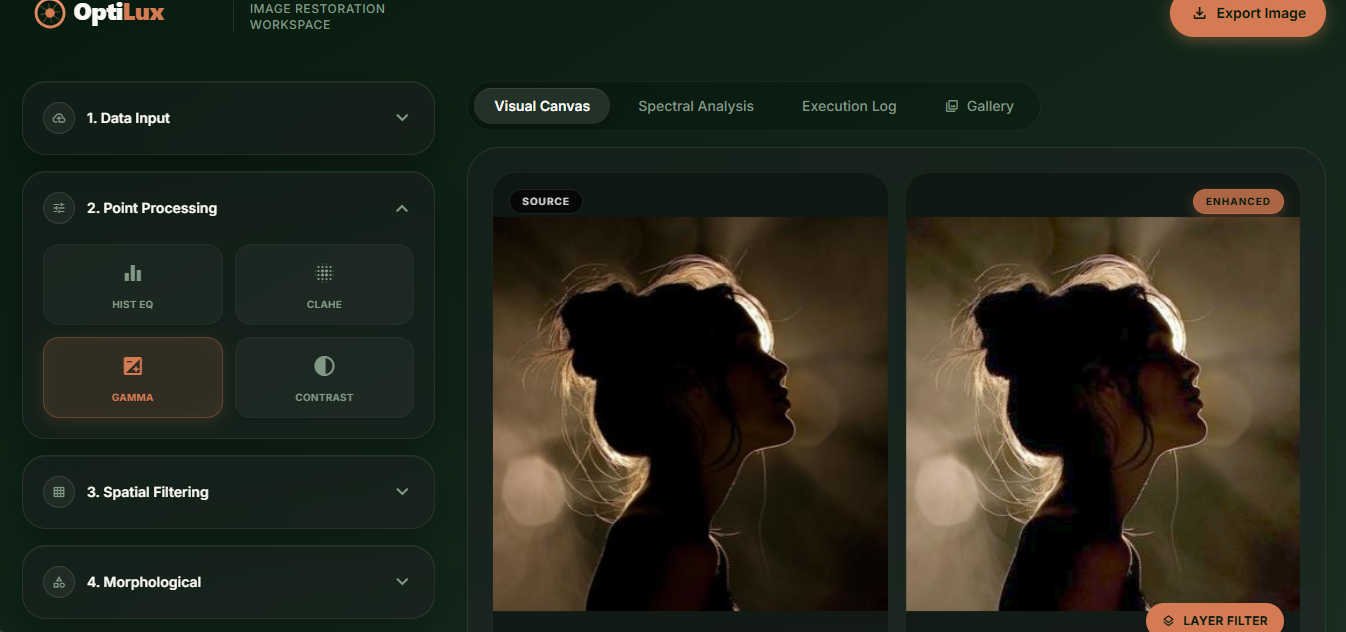This screenshot has height=632, width=1346.
Task: Click the '4. Morphological' heading text
Action: tap(144, 582)
